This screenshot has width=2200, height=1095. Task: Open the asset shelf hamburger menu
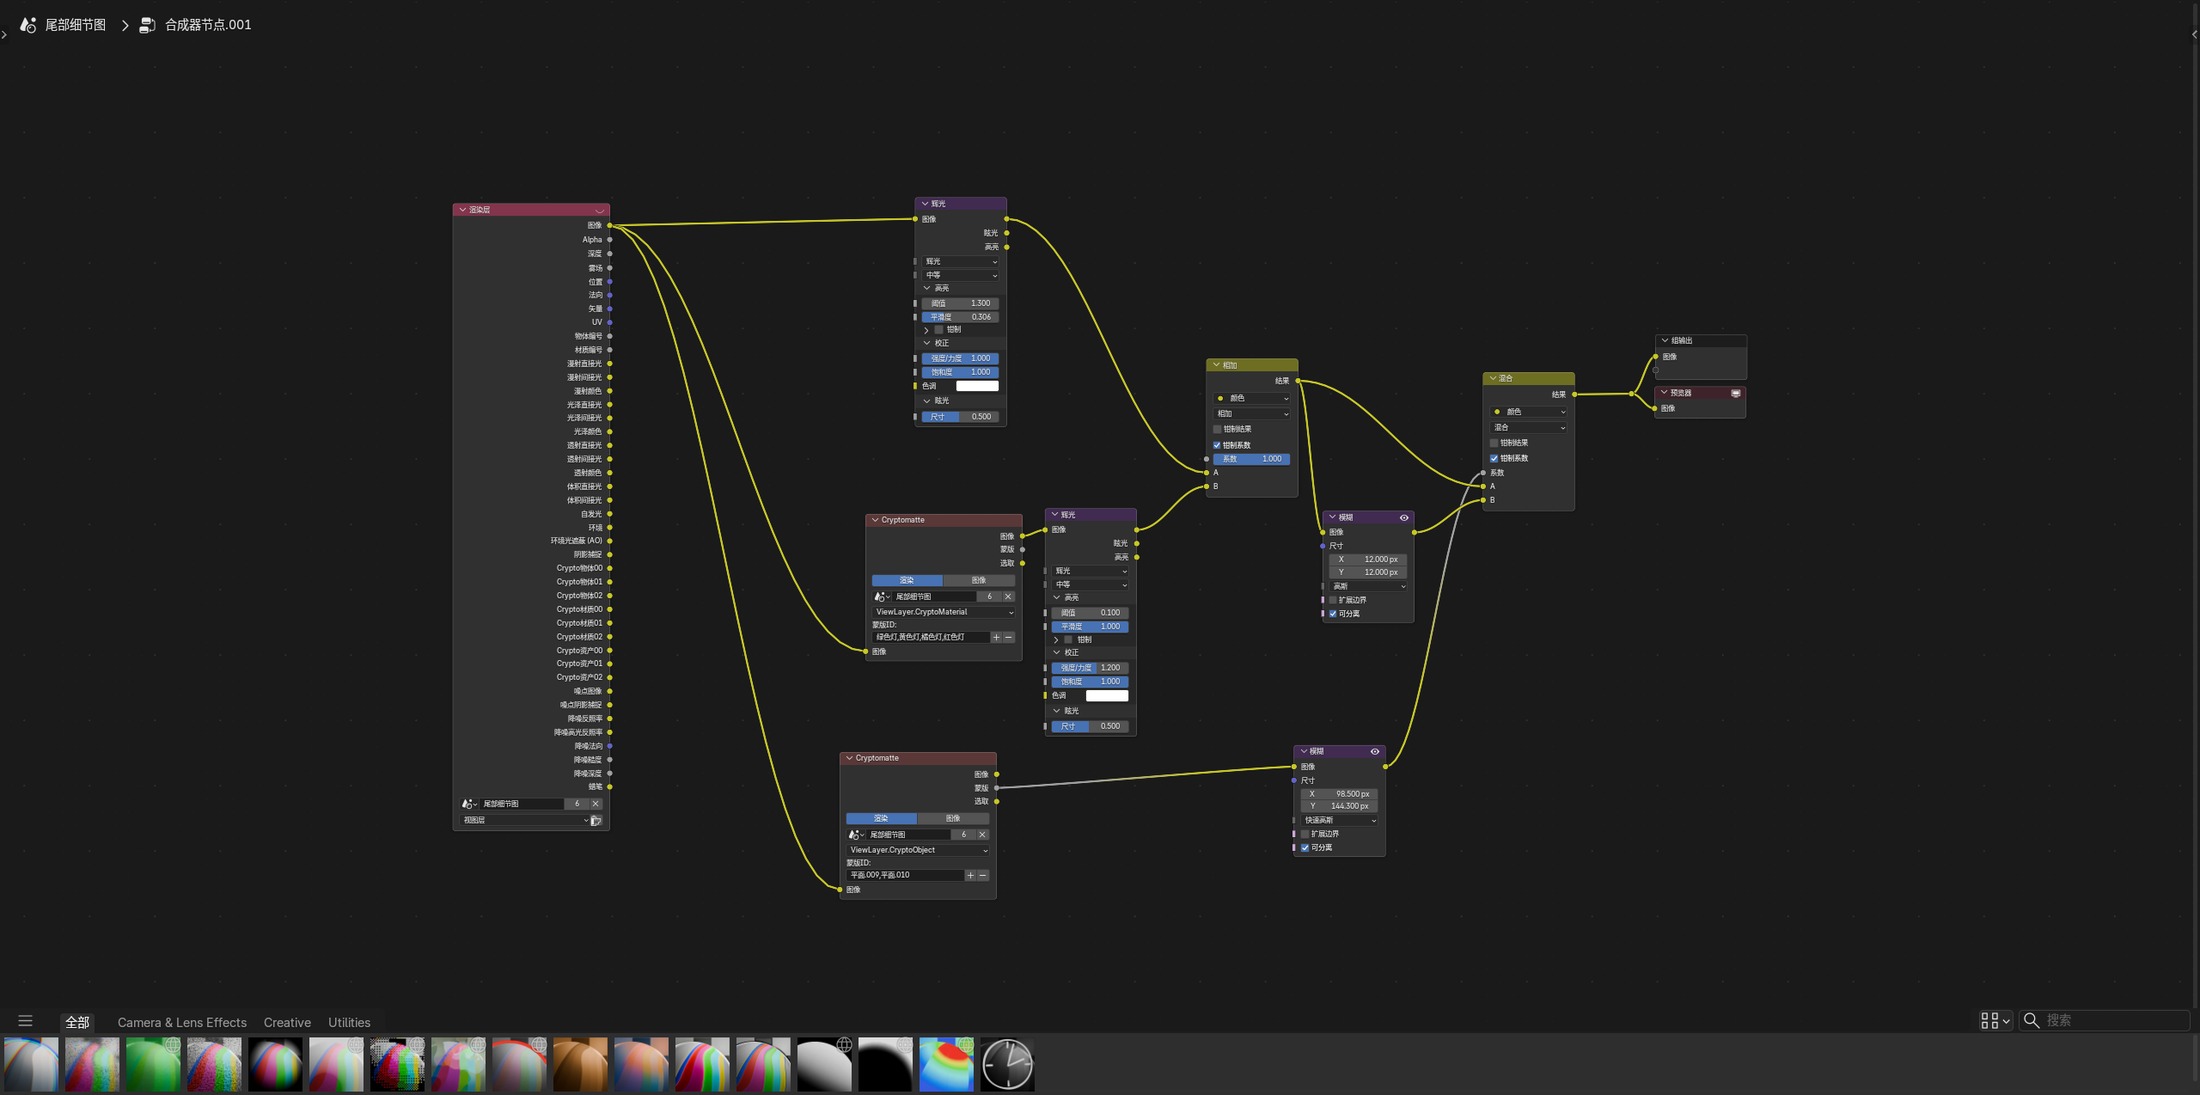click(x=25, y=1021)
